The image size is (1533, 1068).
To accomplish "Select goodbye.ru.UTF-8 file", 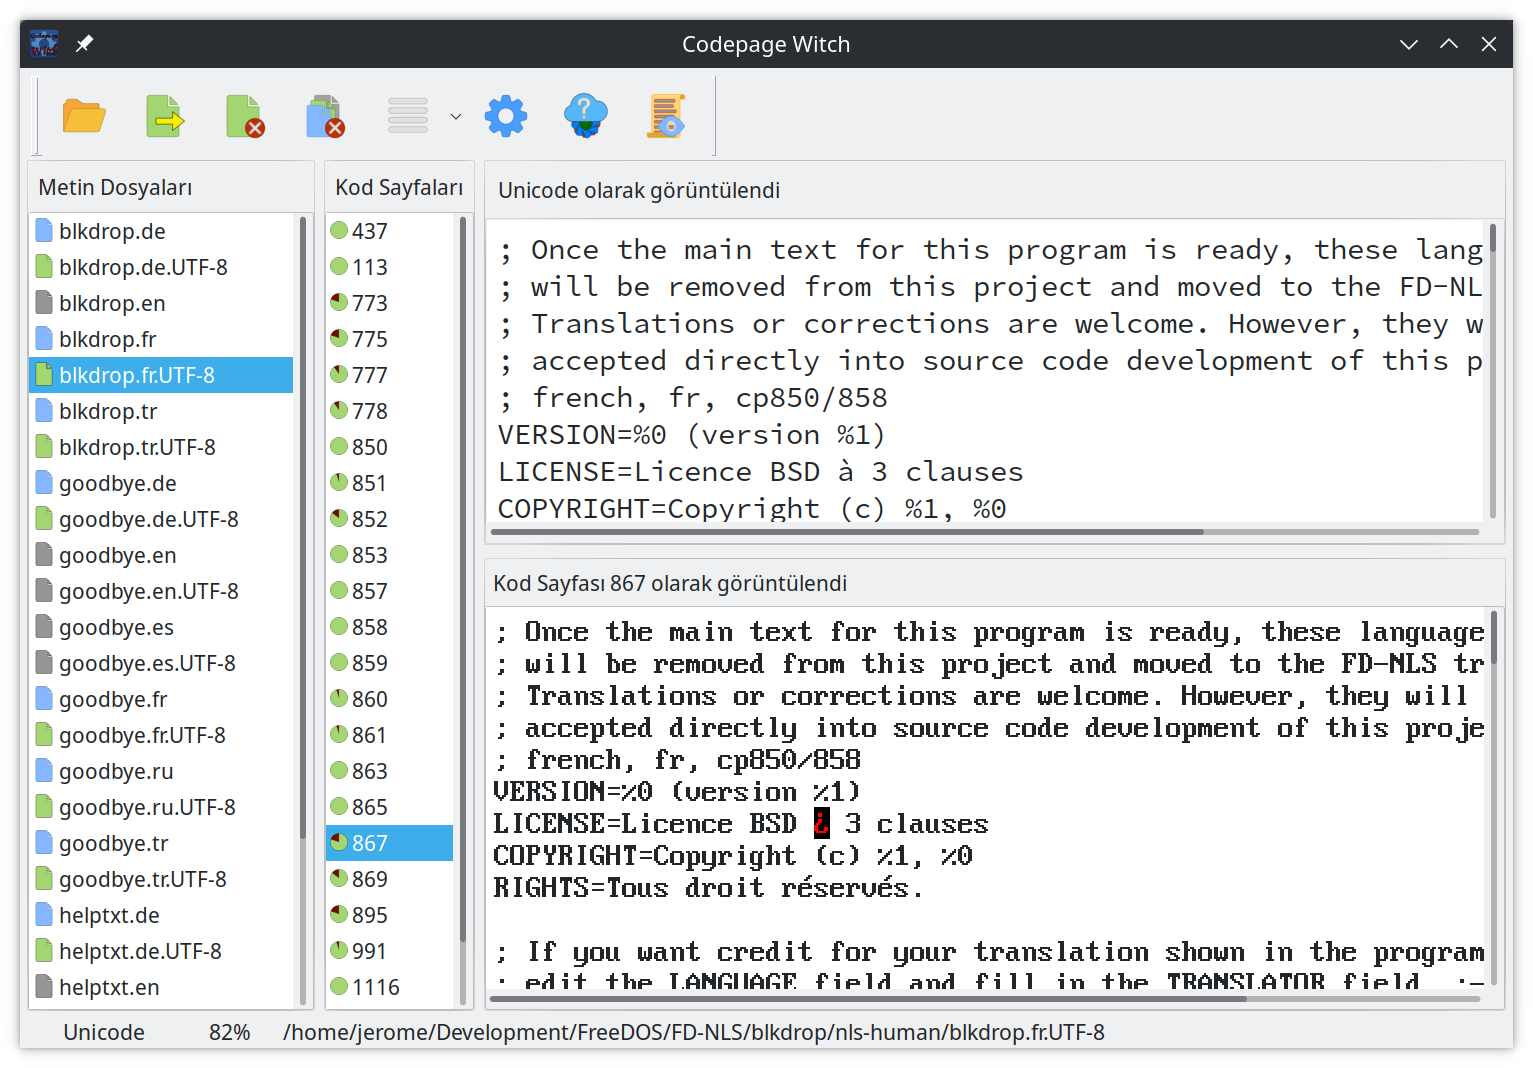I will (x=147, y=807).
